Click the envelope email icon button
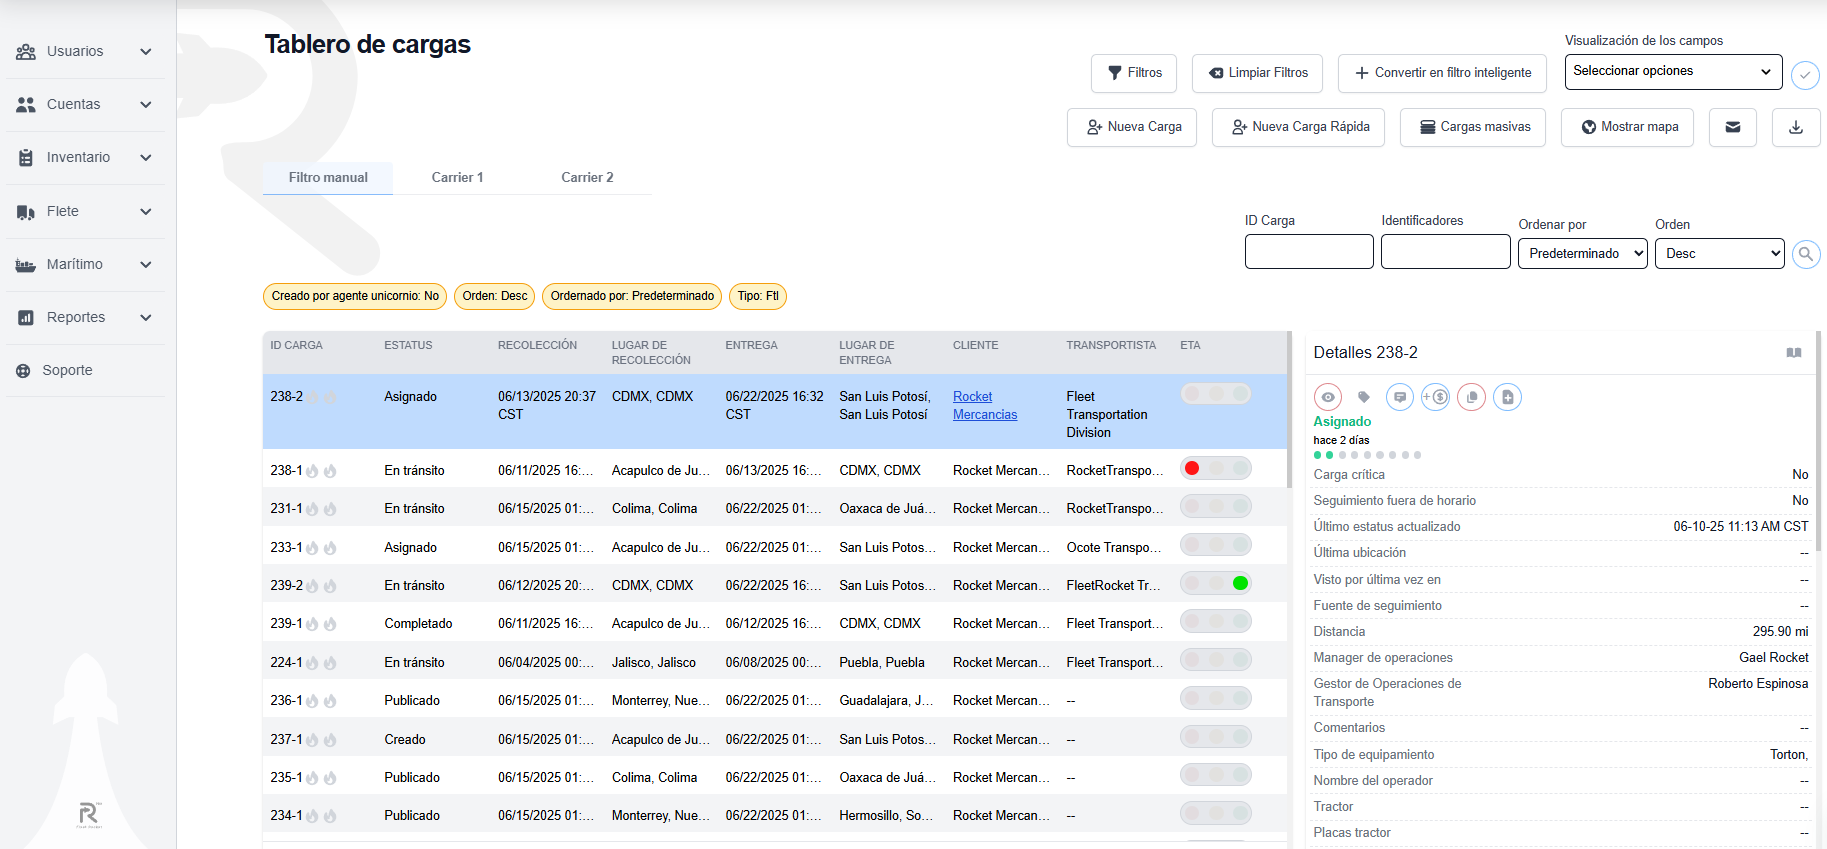Image resolution: width=1827 pixels, height=849 pixels. pos(1732,127)
